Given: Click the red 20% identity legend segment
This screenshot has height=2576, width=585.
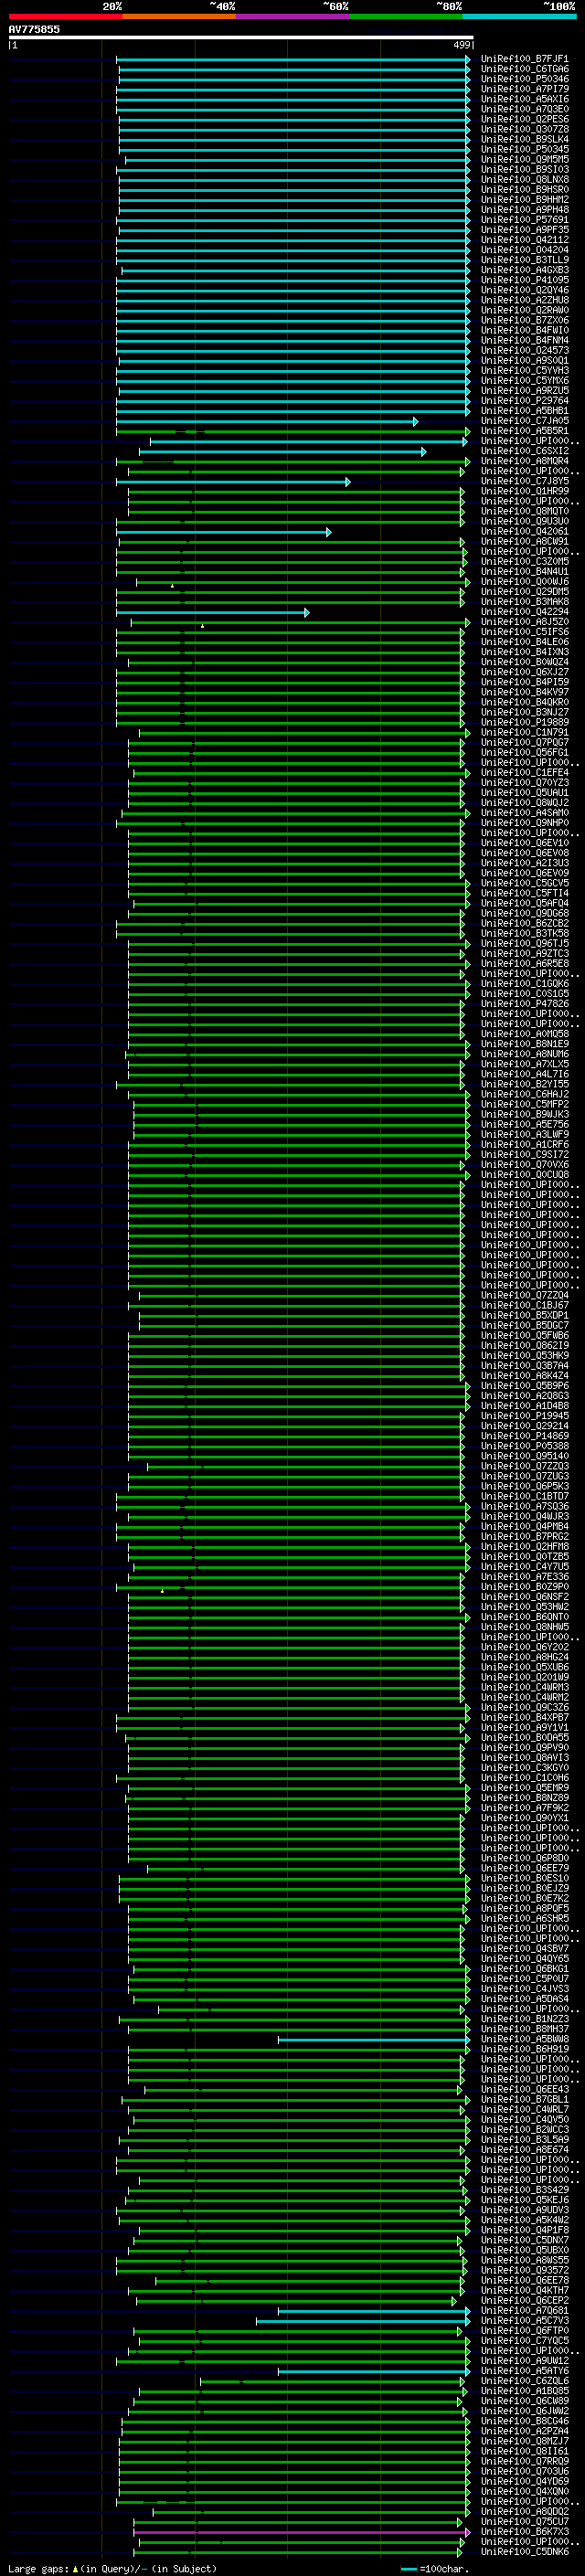Looking at the screenshot, I should pos(66,16).
